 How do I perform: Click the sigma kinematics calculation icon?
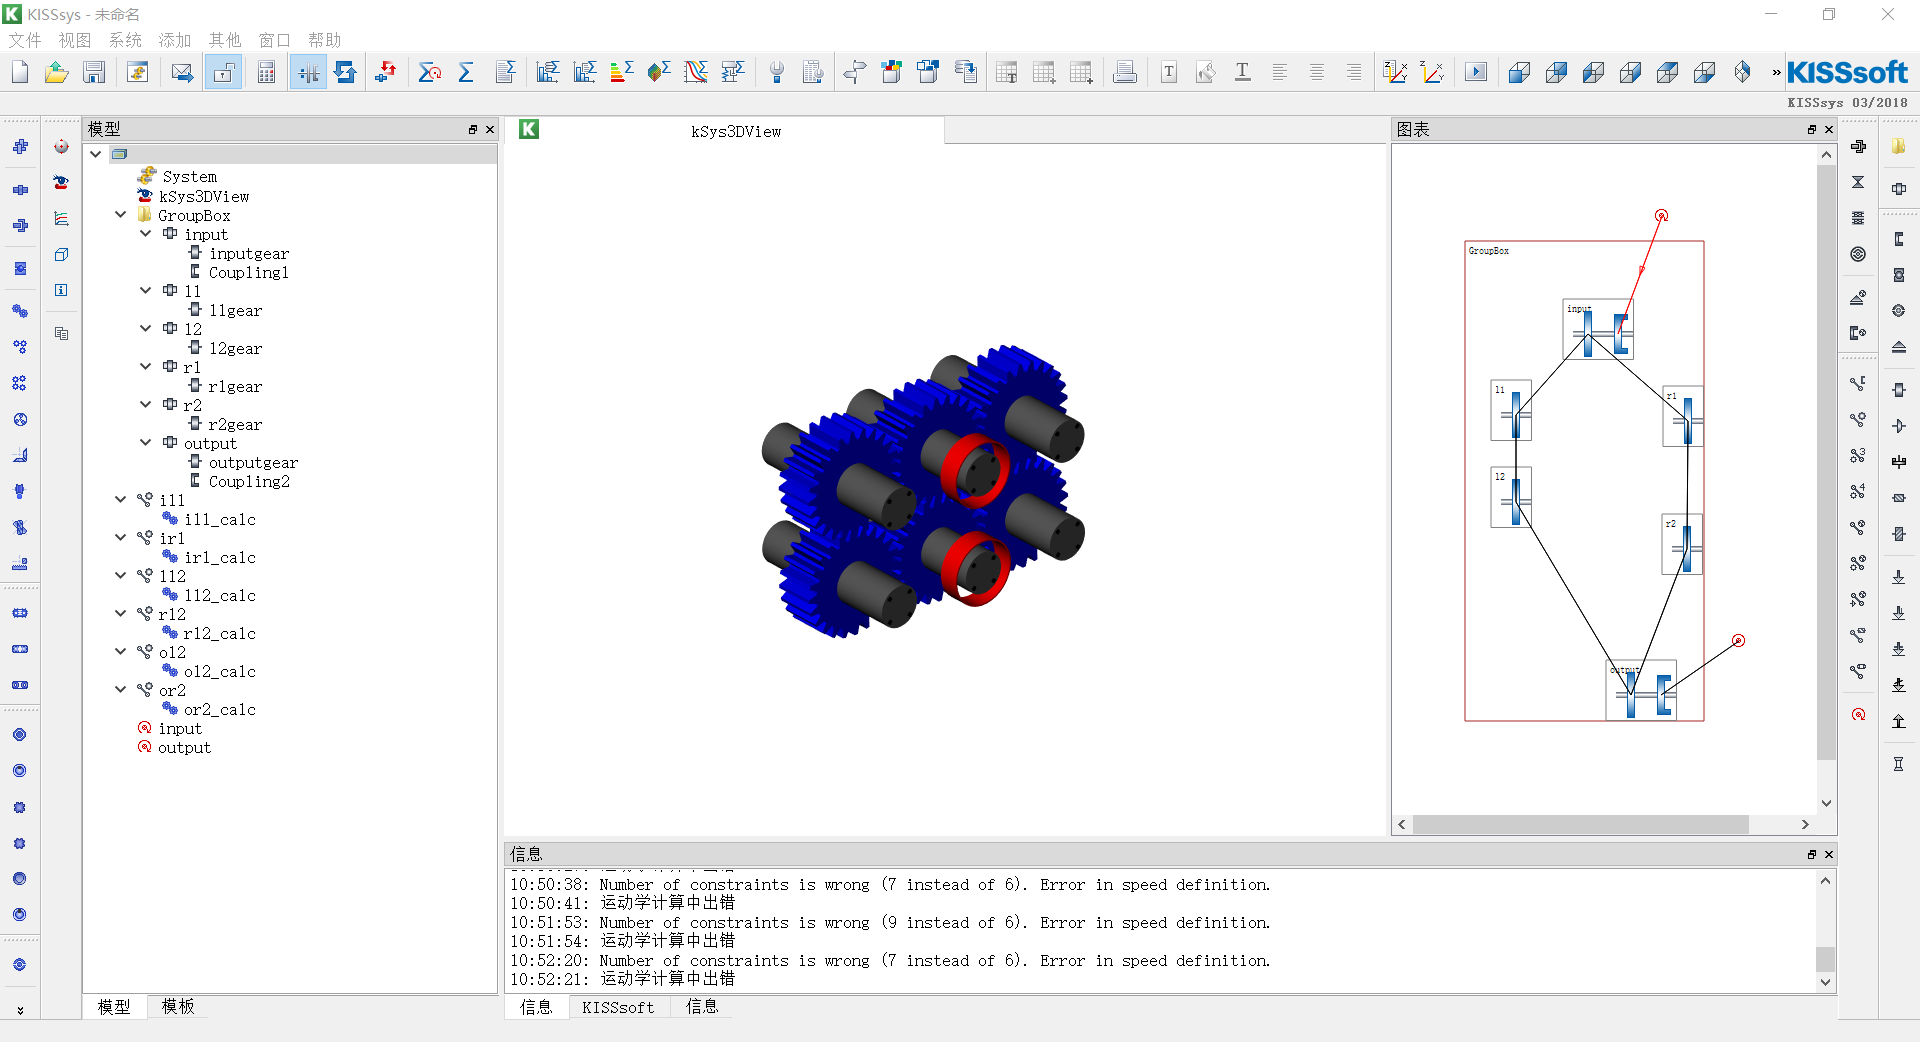click(x=430, y=72)
